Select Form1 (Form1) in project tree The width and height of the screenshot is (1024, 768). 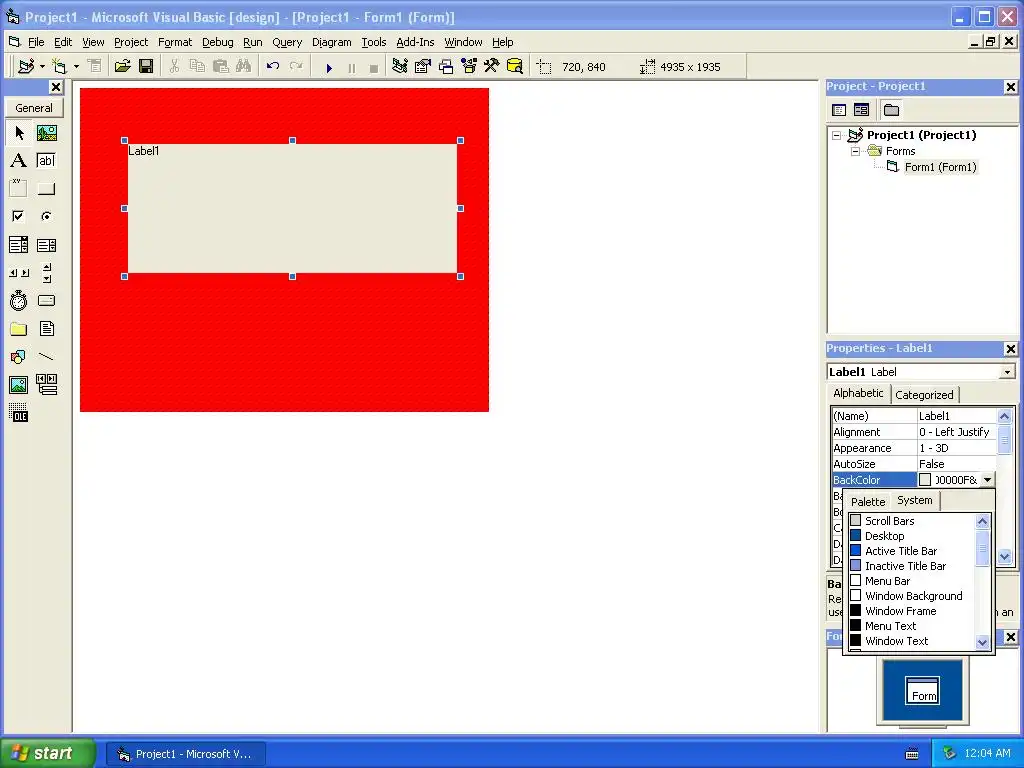[x=940, y=167]
